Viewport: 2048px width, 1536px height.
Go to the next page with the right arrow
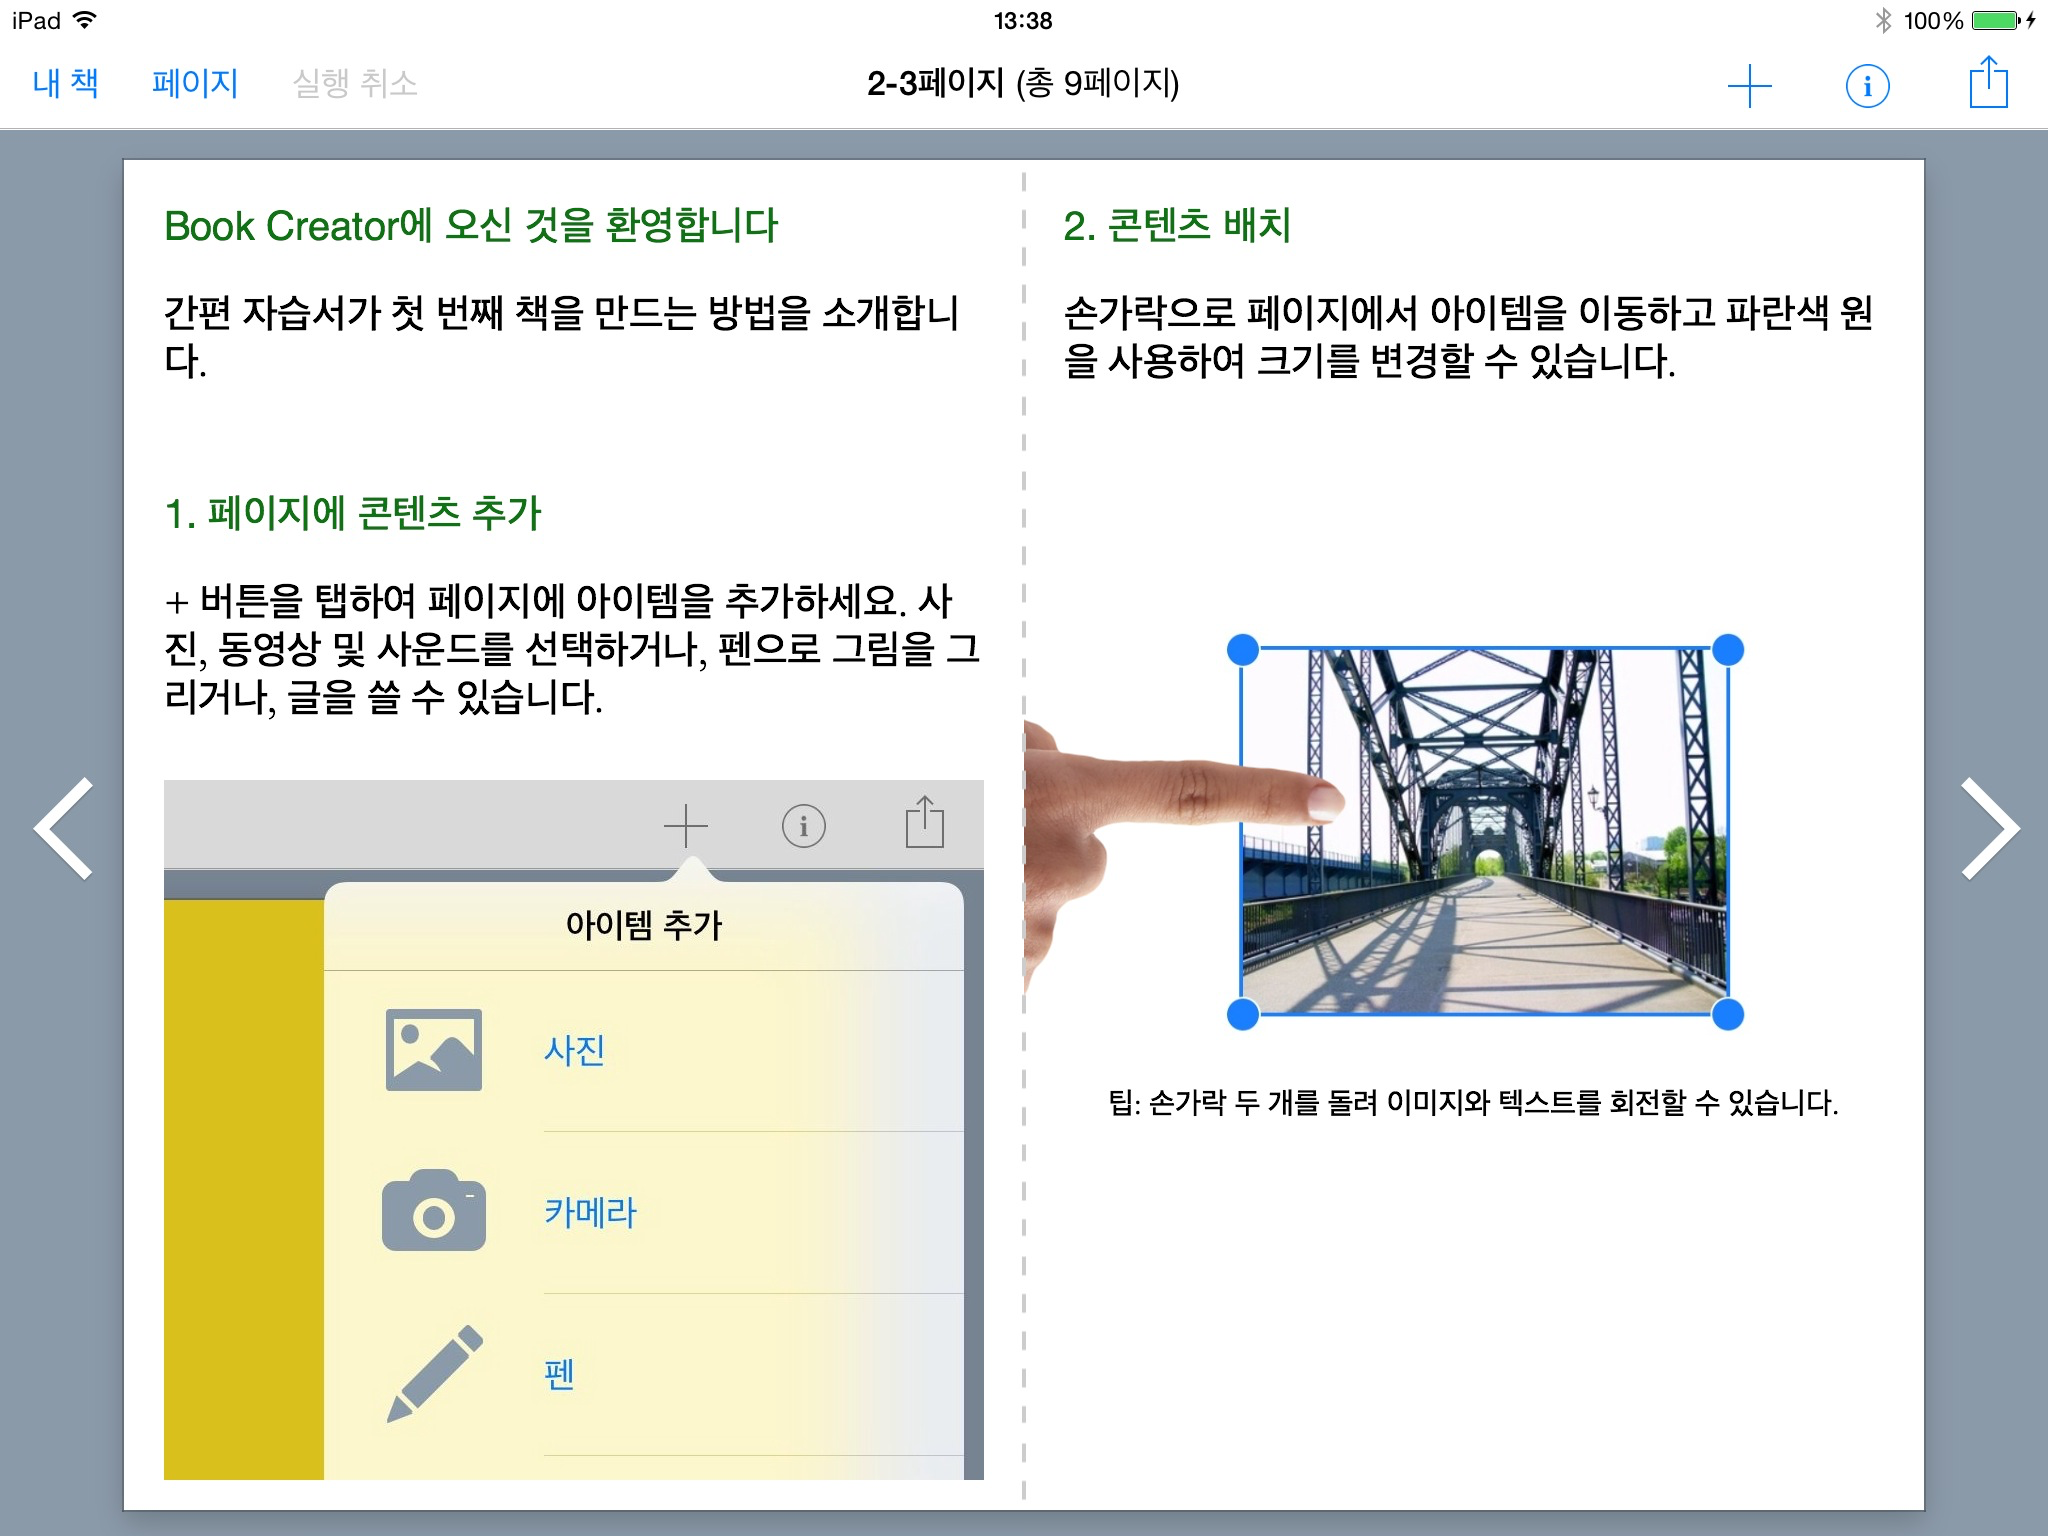click(1990, 828)
